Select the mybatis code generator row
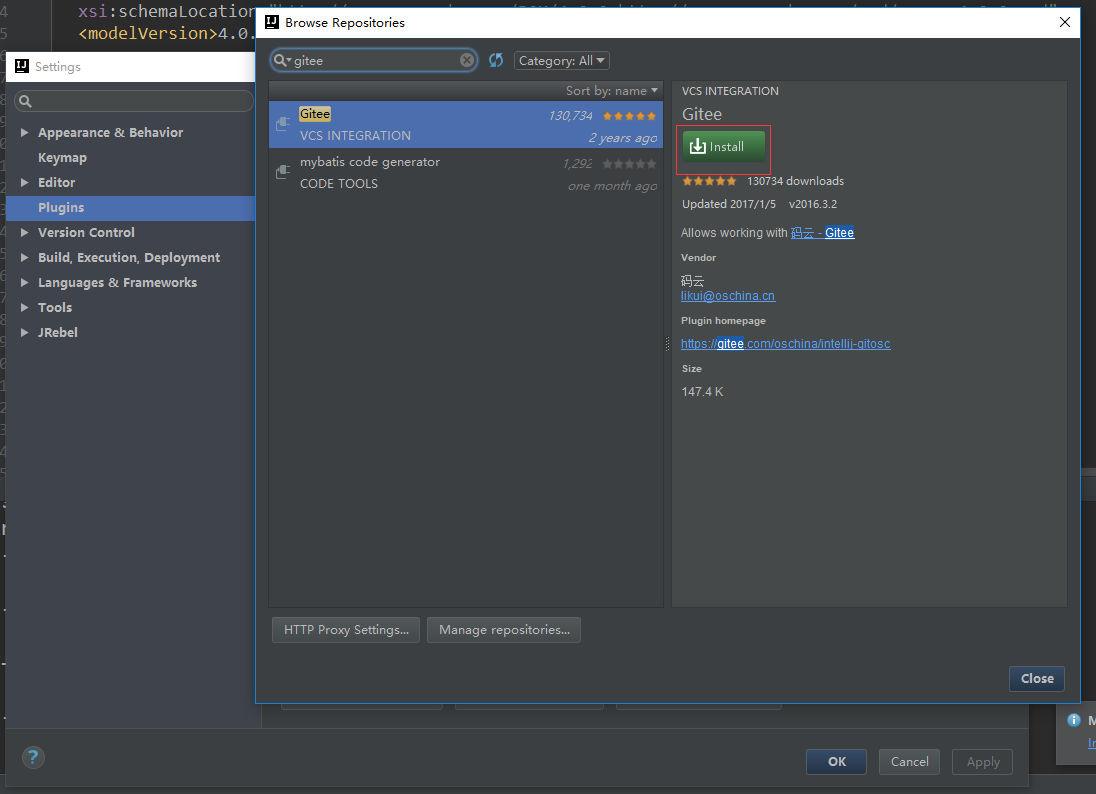The image size is (1096, 794). pyautogui.click(x=466, y=173)
